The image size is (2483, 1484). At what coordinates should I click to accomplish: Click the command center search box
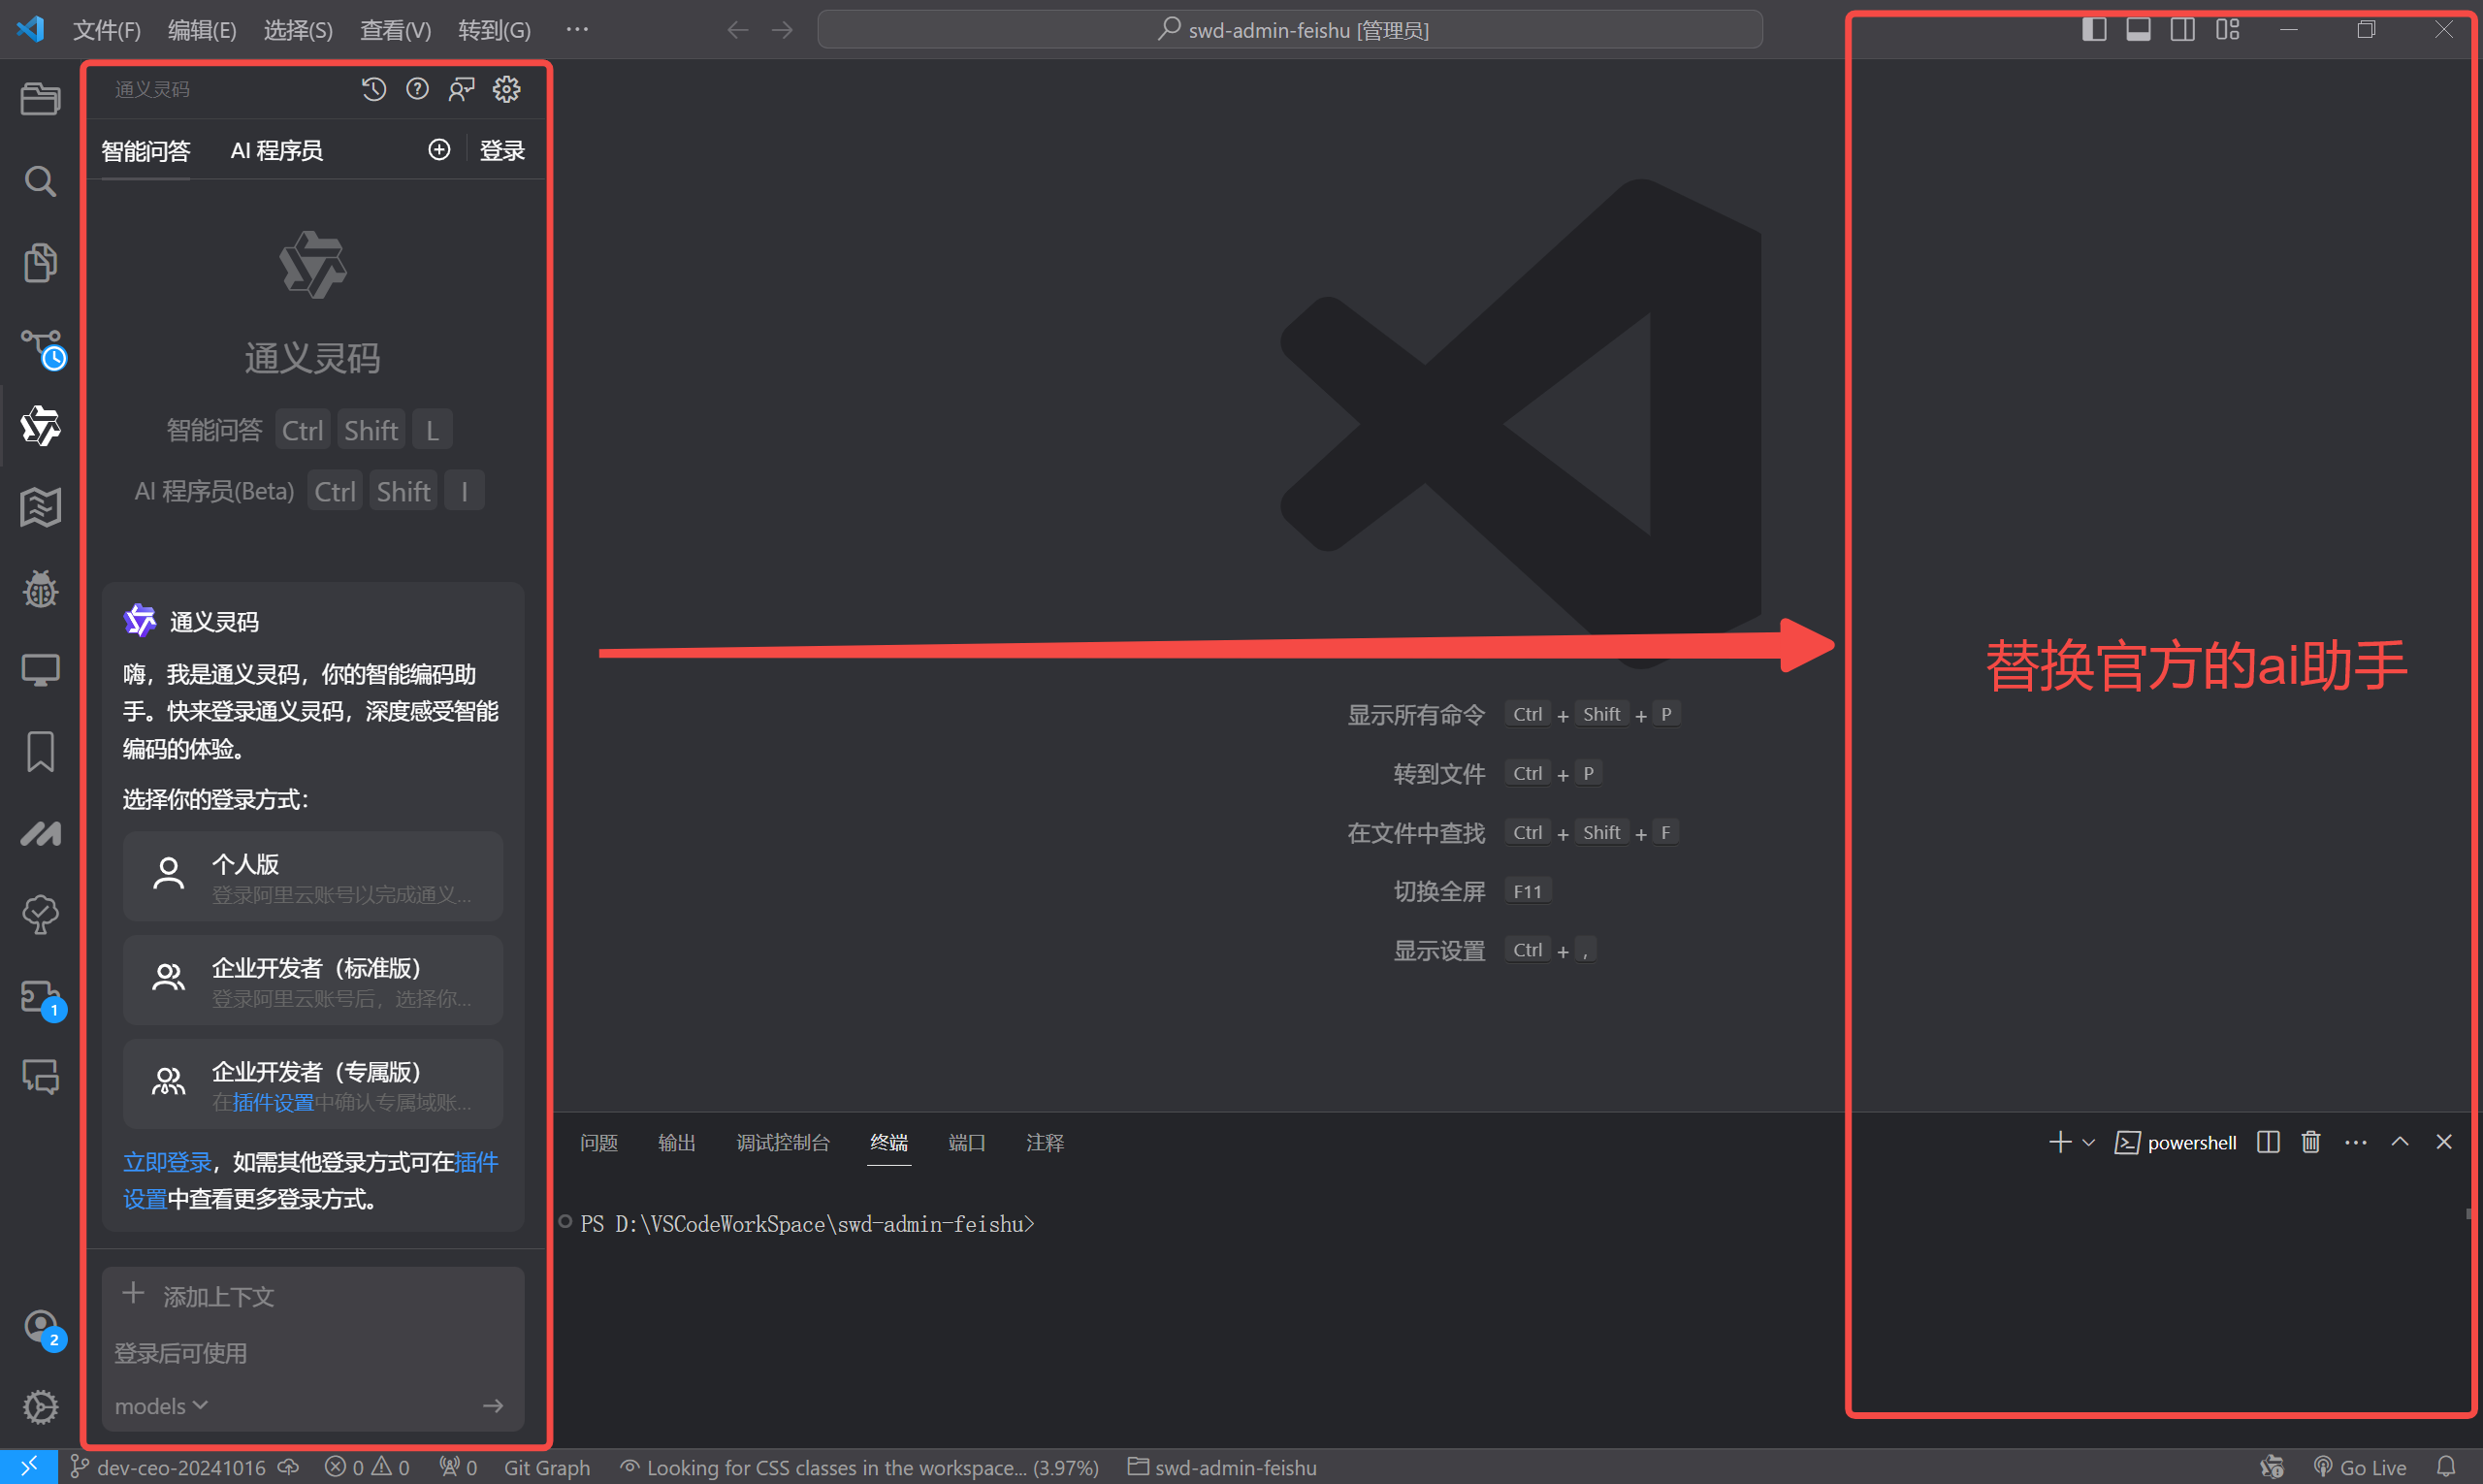[1290, 30]
